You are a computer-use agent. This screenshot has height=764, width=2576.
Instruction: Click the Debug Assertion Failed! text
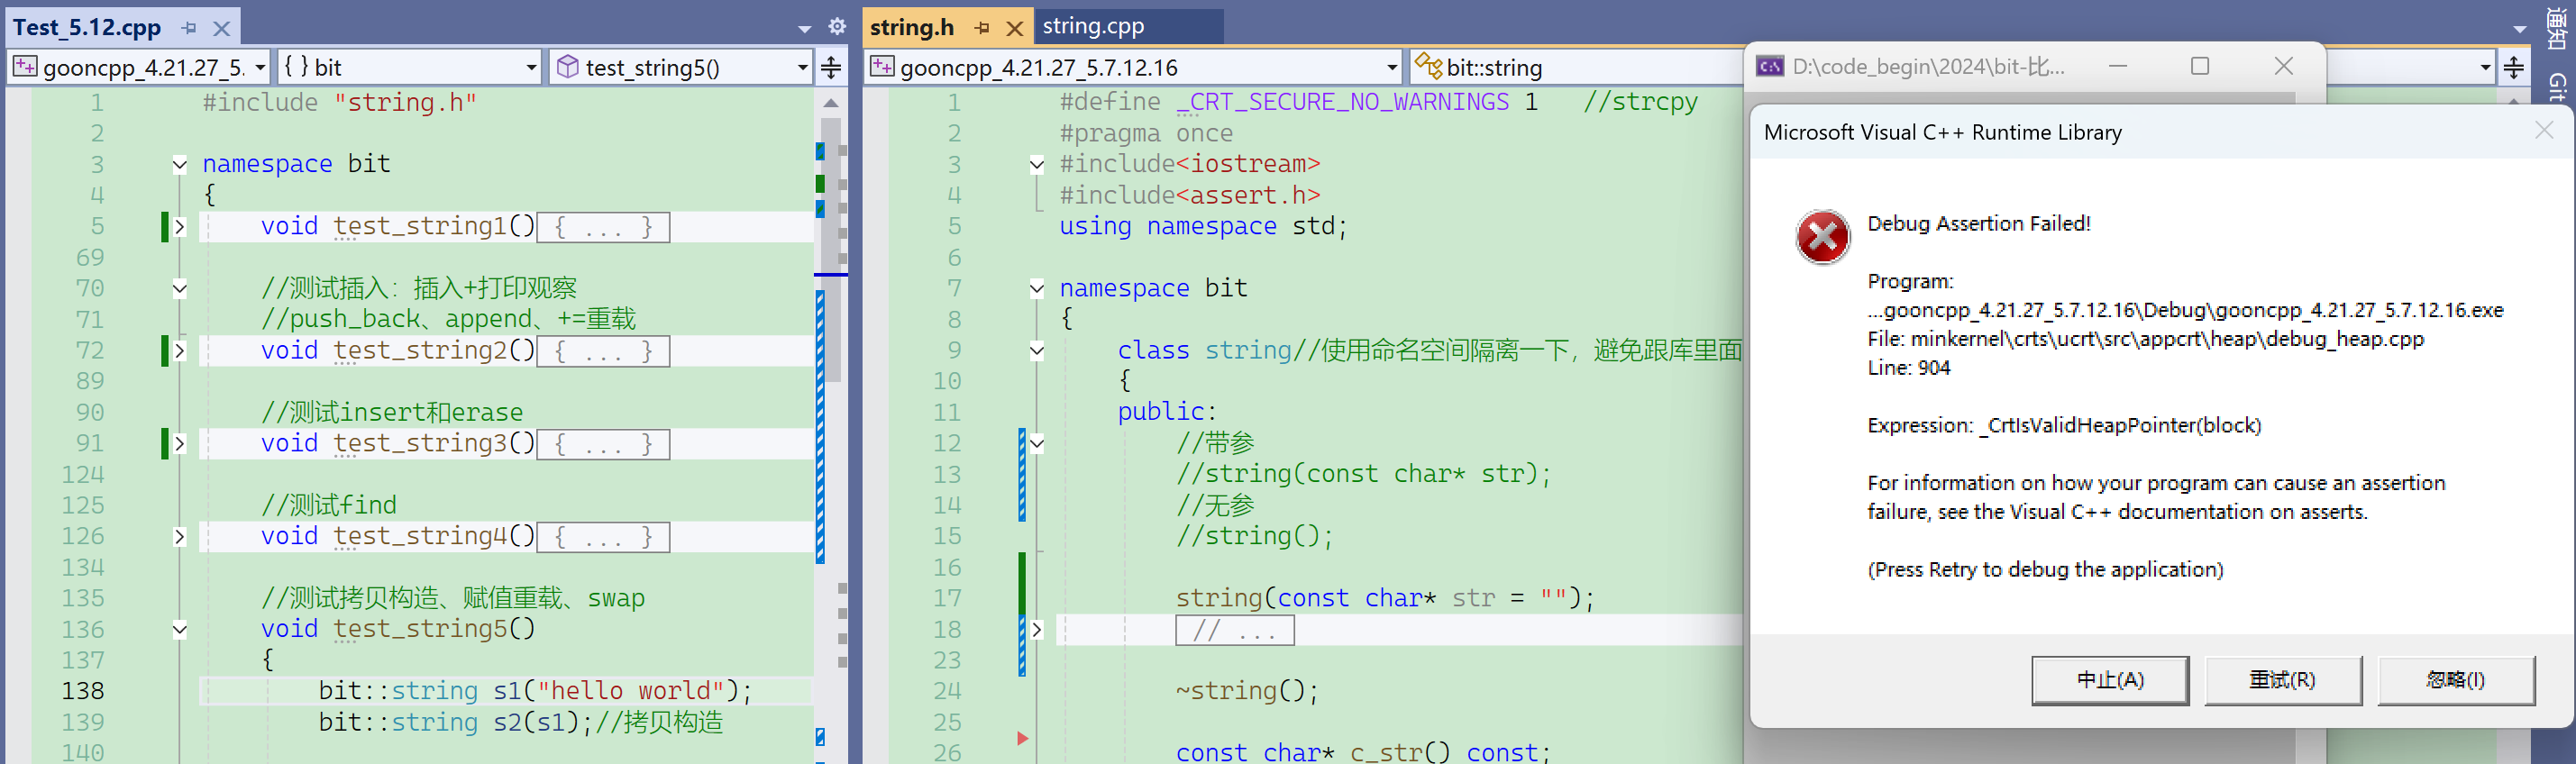(1979, 223)
